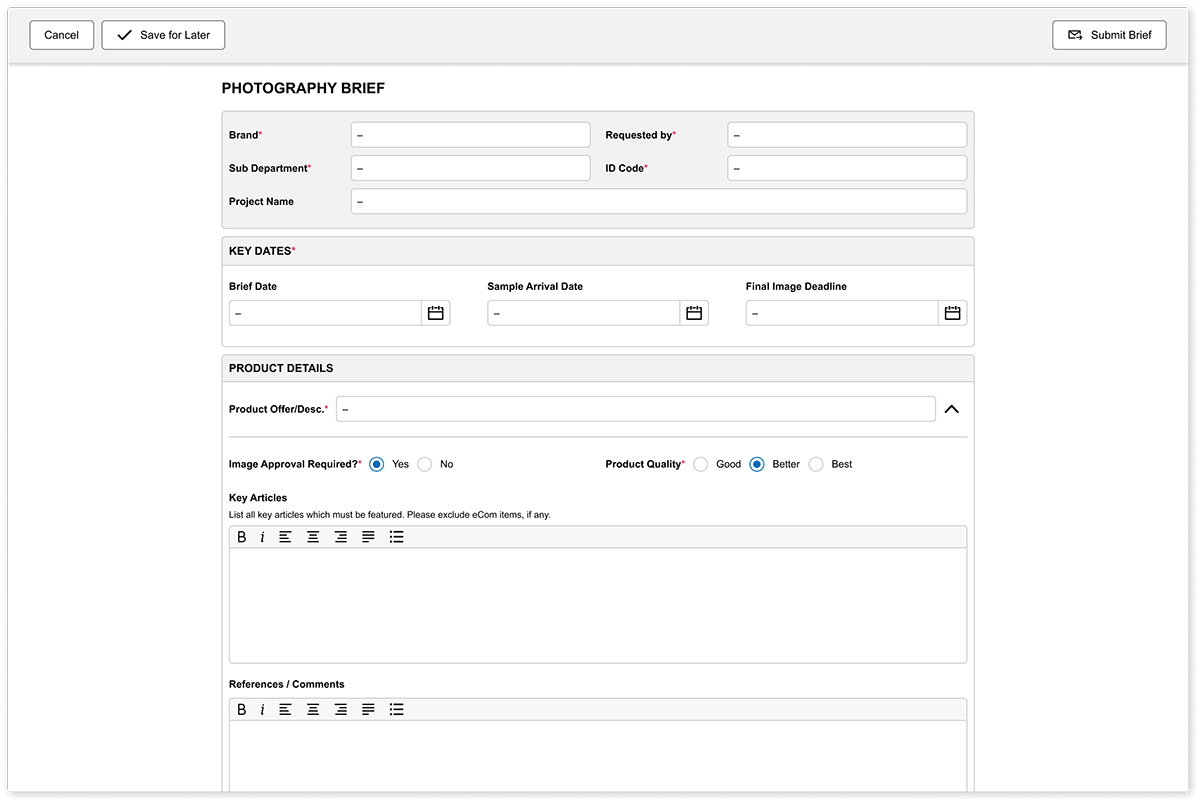The image size is (1200, 803).
Task: Click the Project Name input field
Action: click(x=657, y=201)
